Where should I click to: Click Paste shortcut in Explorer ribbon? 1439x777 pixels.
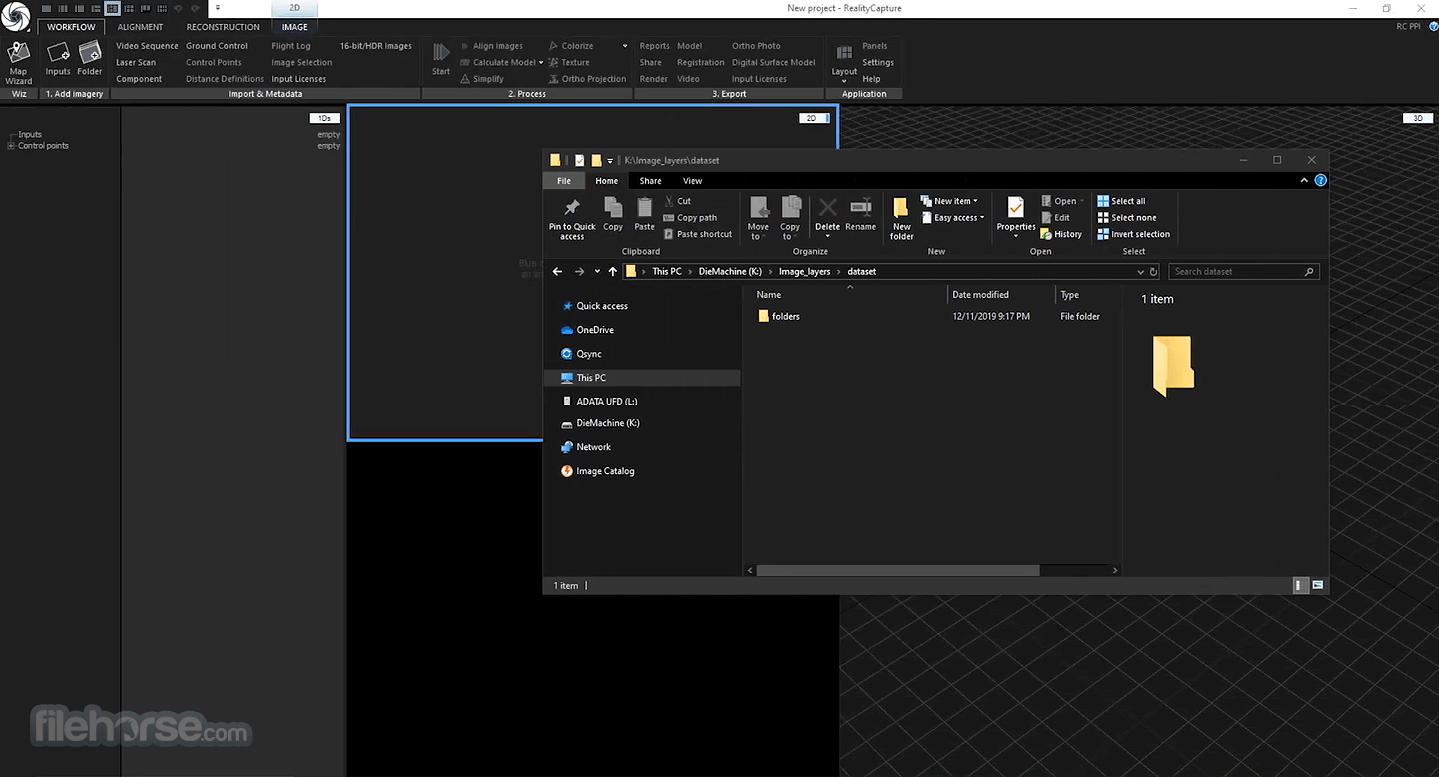click(x=698, y=234)
